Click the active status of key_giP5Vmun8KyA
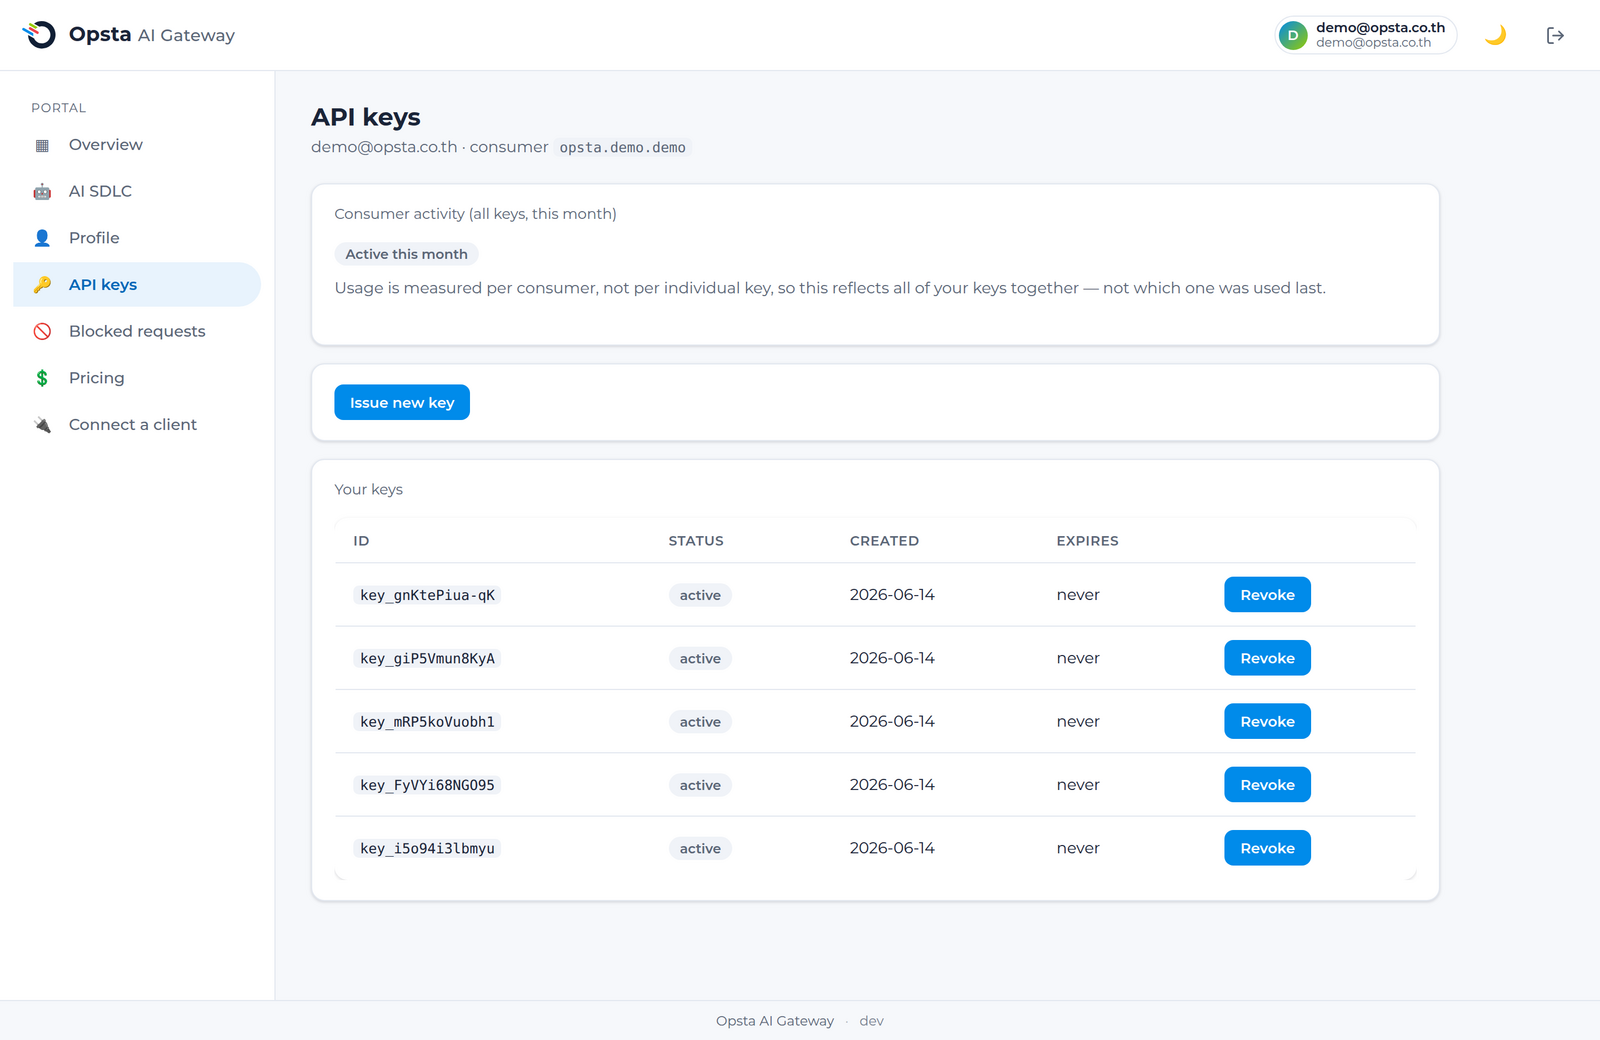The width and height of the screenshot is (1600, 1040). point(700,658)
